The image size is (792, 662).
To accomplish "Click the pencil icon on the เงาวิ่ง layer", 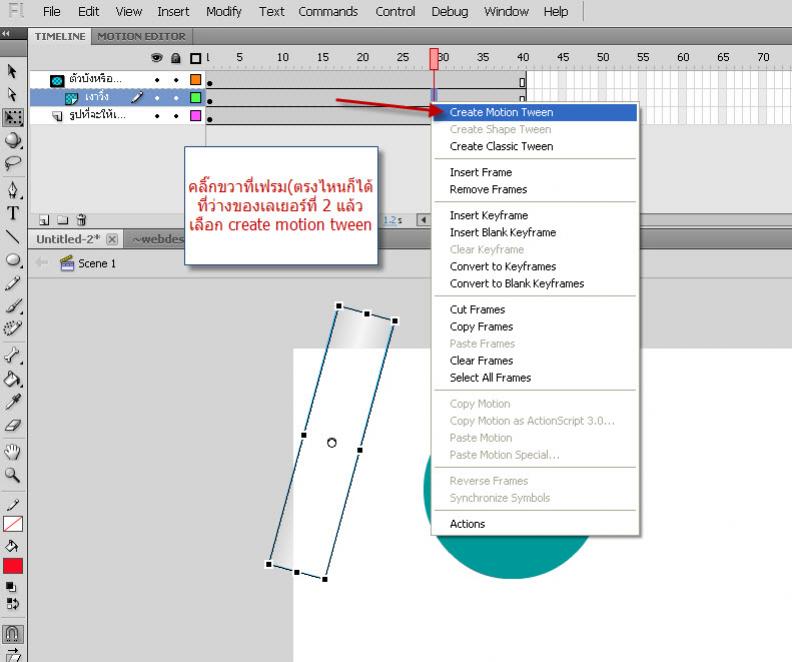I will (137, 97).
